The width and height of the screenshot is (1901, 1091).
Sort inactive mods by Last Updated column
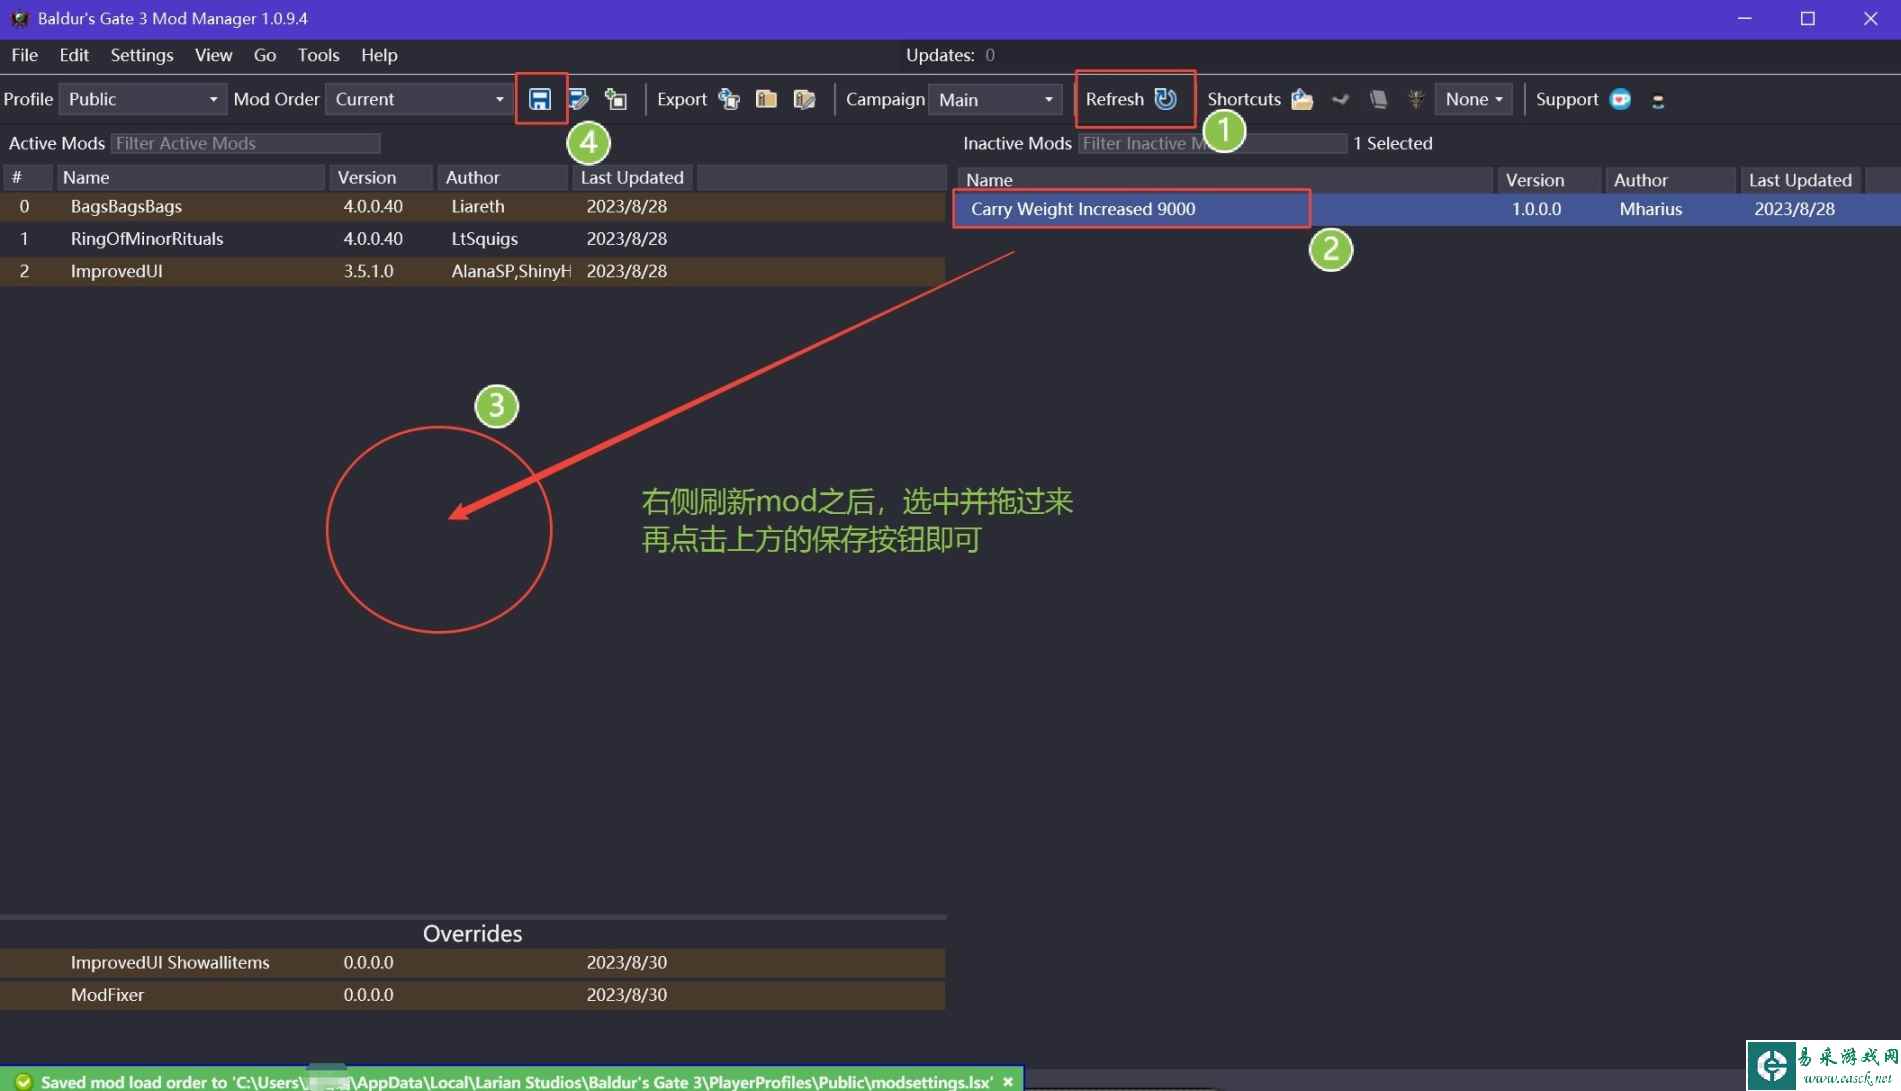[x=1800, y=180]
